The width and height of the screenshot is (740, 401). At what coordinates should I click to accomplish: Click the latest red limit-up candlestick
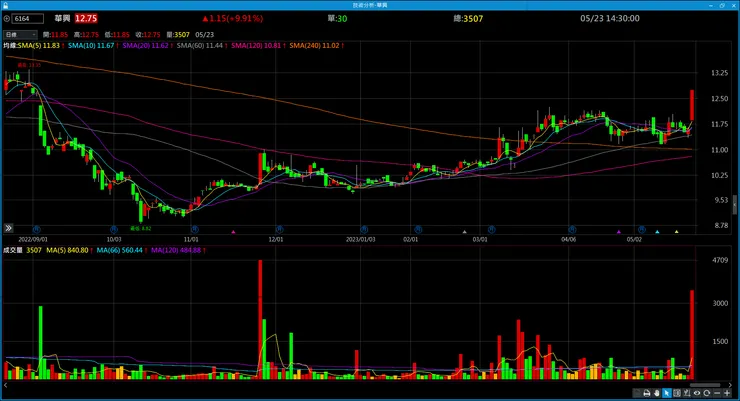[692, 105]
